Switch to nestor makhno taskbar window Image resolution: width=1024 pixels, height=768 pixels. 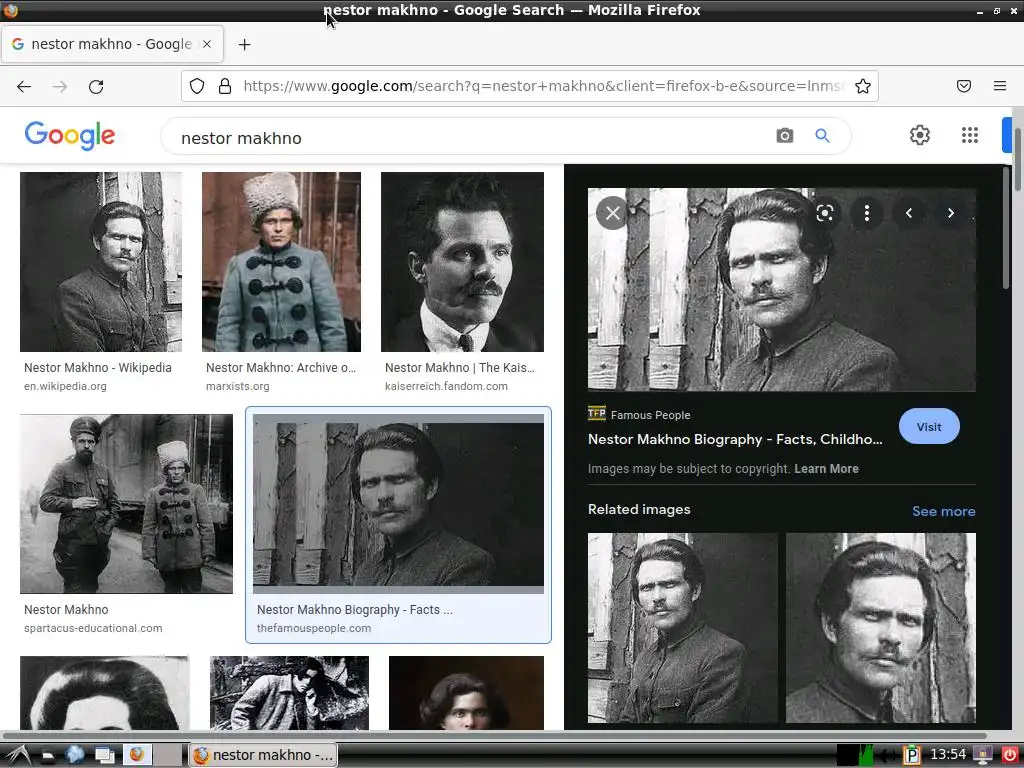263,755
